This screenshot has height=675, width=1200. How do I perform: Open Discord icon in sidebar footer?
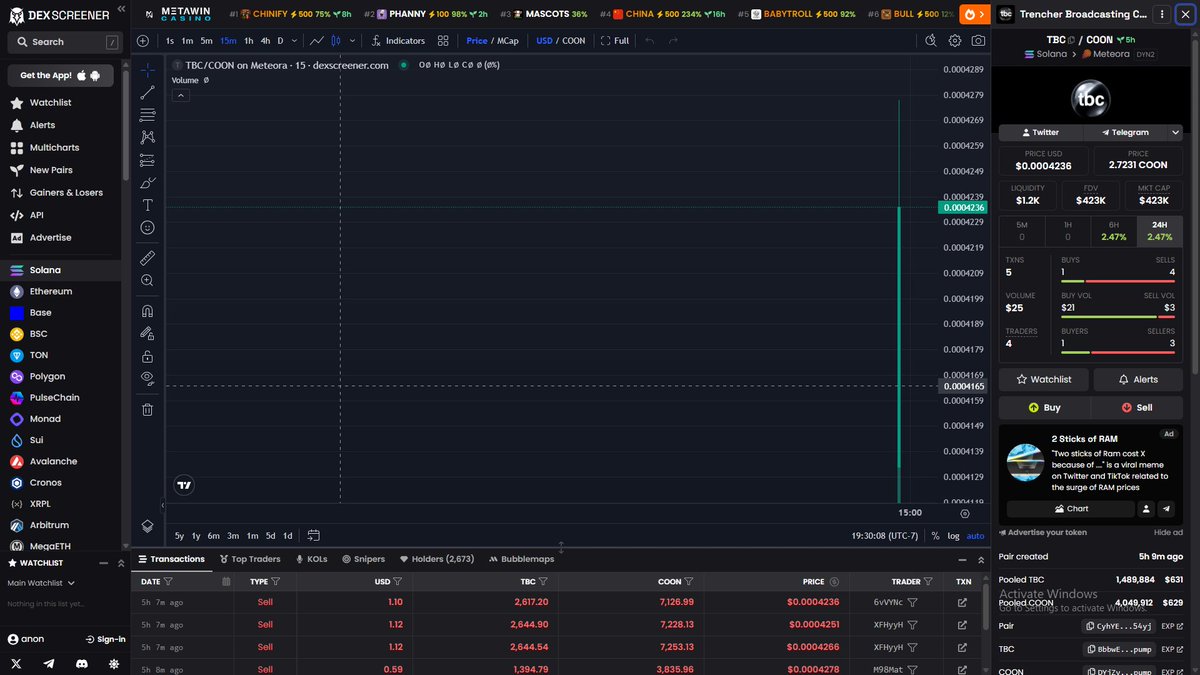(82, 663)
